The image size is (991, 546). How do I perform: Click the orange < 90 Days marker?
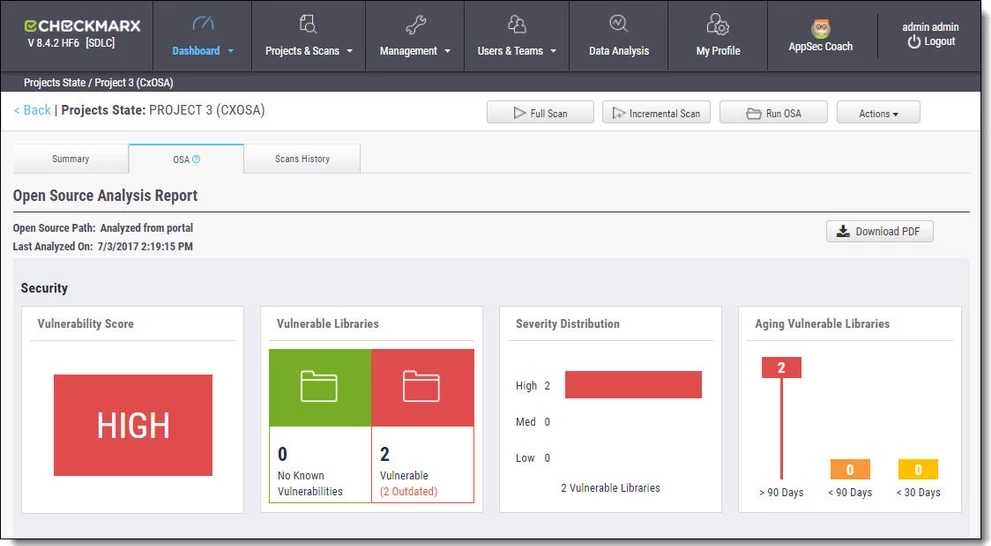pos(850,470)
